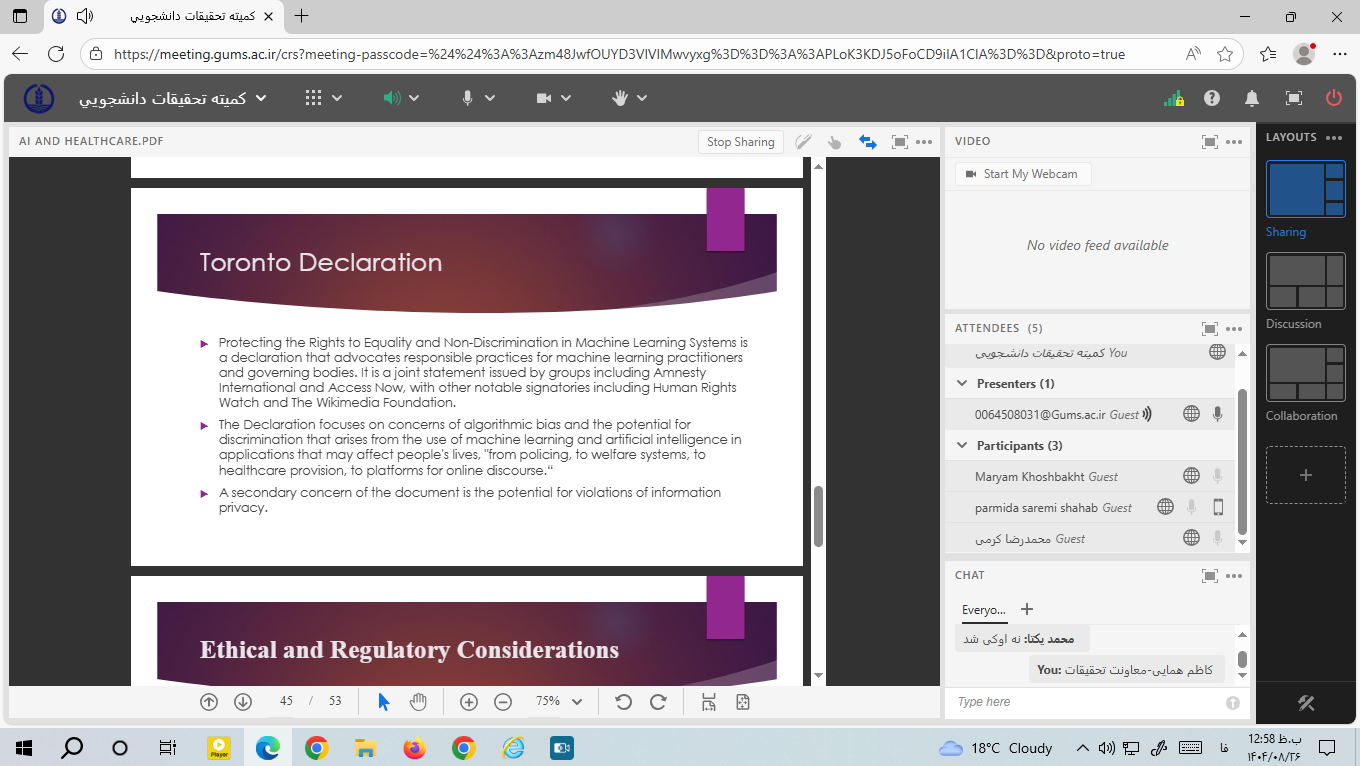Click the raise hand icon
The image size is (1360, 766).
(x=619, y=98)
